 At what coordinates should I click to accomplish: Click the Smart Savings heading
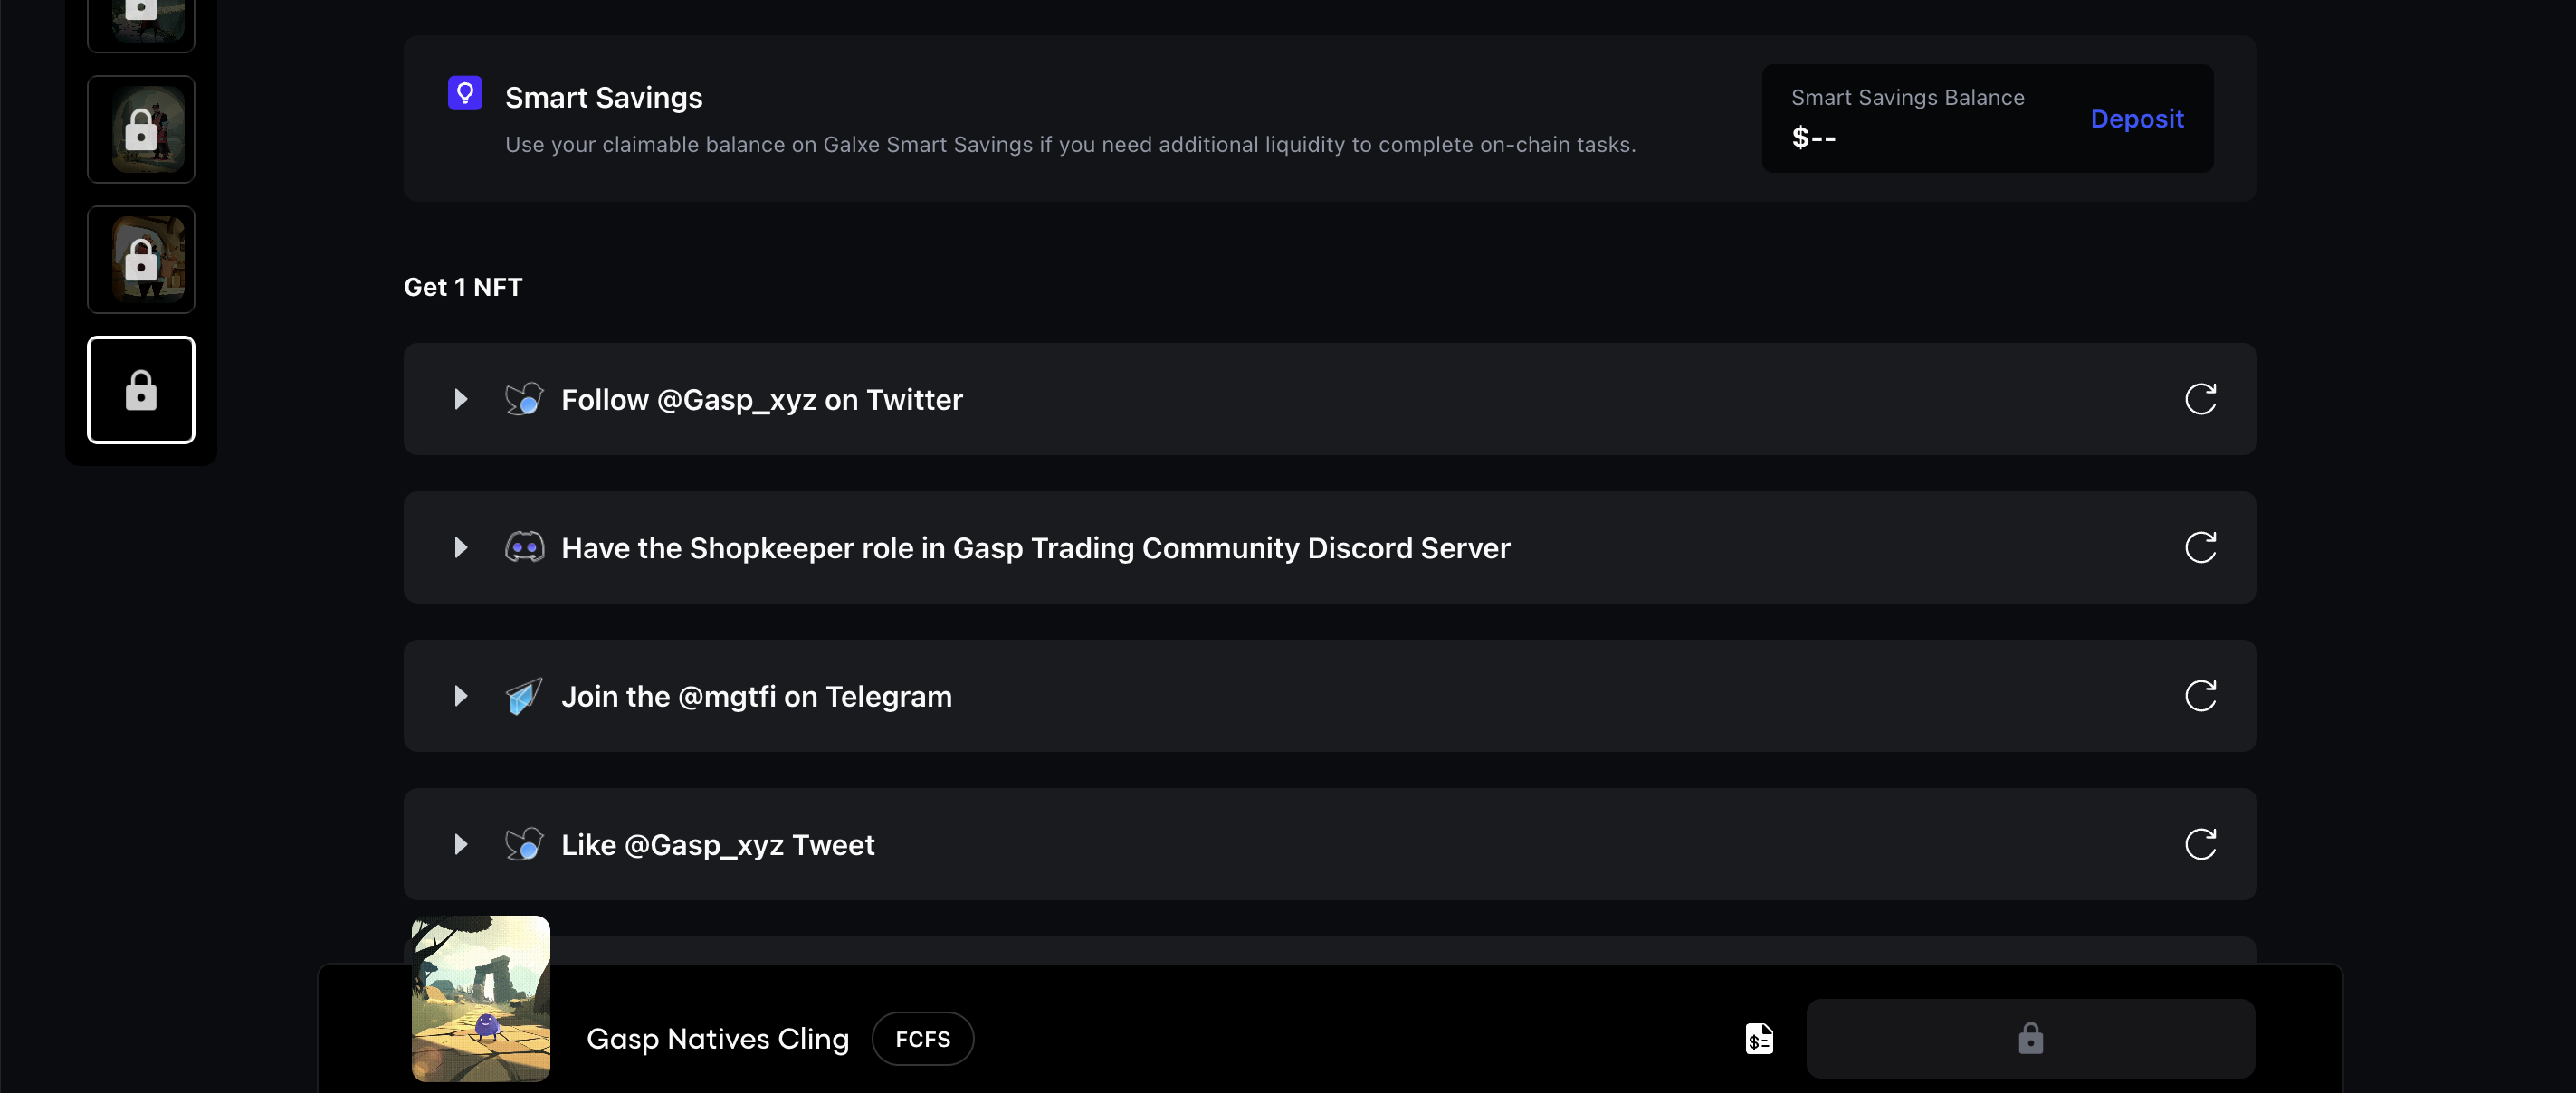[603, 97]
